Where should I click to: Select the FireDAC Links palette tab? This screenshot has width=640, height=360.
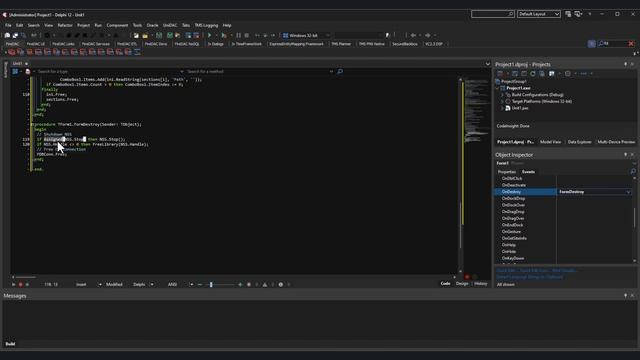[63, 44]
